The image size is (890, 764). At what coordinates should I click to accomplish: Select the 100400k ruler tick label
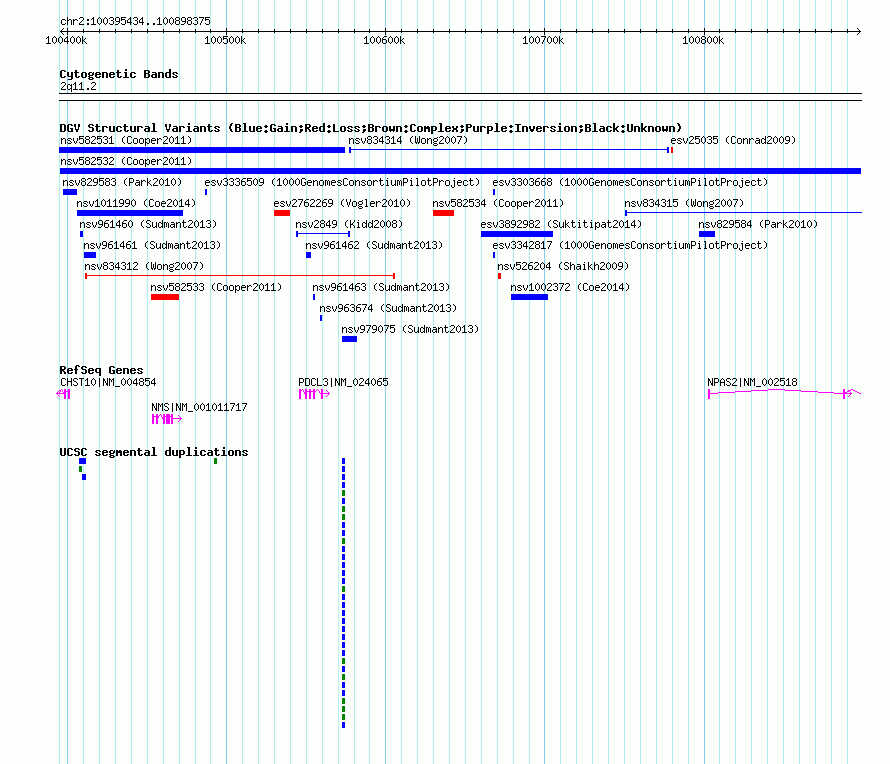coord(66,41)
